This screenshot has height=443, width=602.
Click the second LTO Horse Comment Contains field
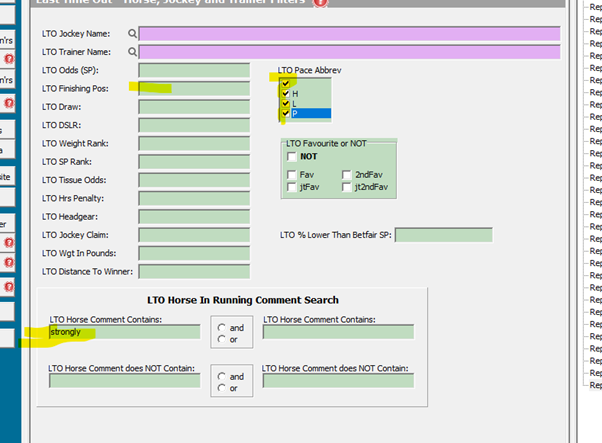tap(338, 332)
